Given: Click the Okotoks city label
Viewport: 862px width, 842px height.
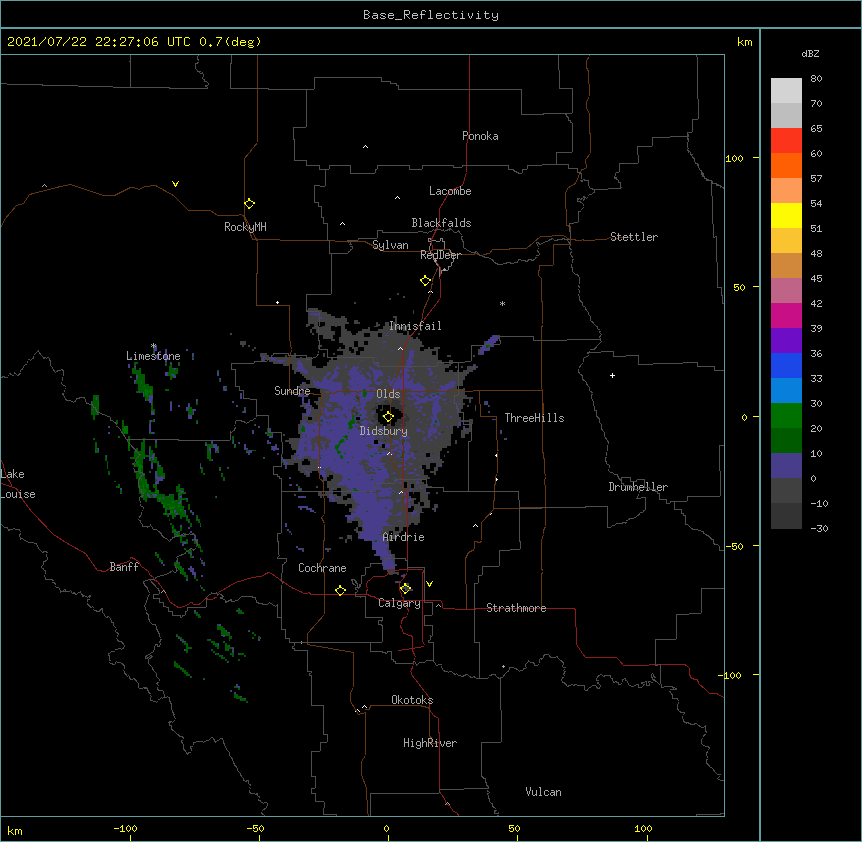Looking at the screenshot, I should (x=412, y=700).
